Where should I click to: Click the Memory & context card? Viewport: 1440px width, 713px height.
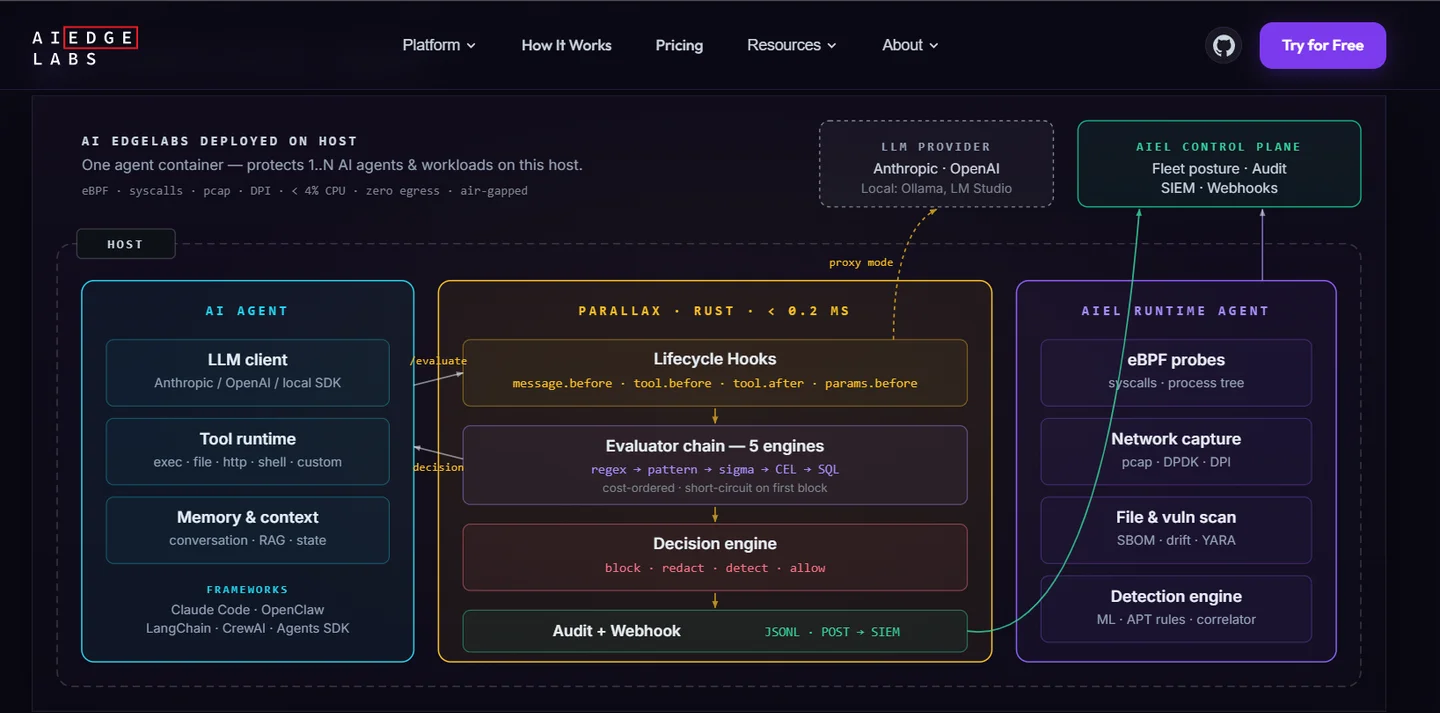[x=248, y=530]
